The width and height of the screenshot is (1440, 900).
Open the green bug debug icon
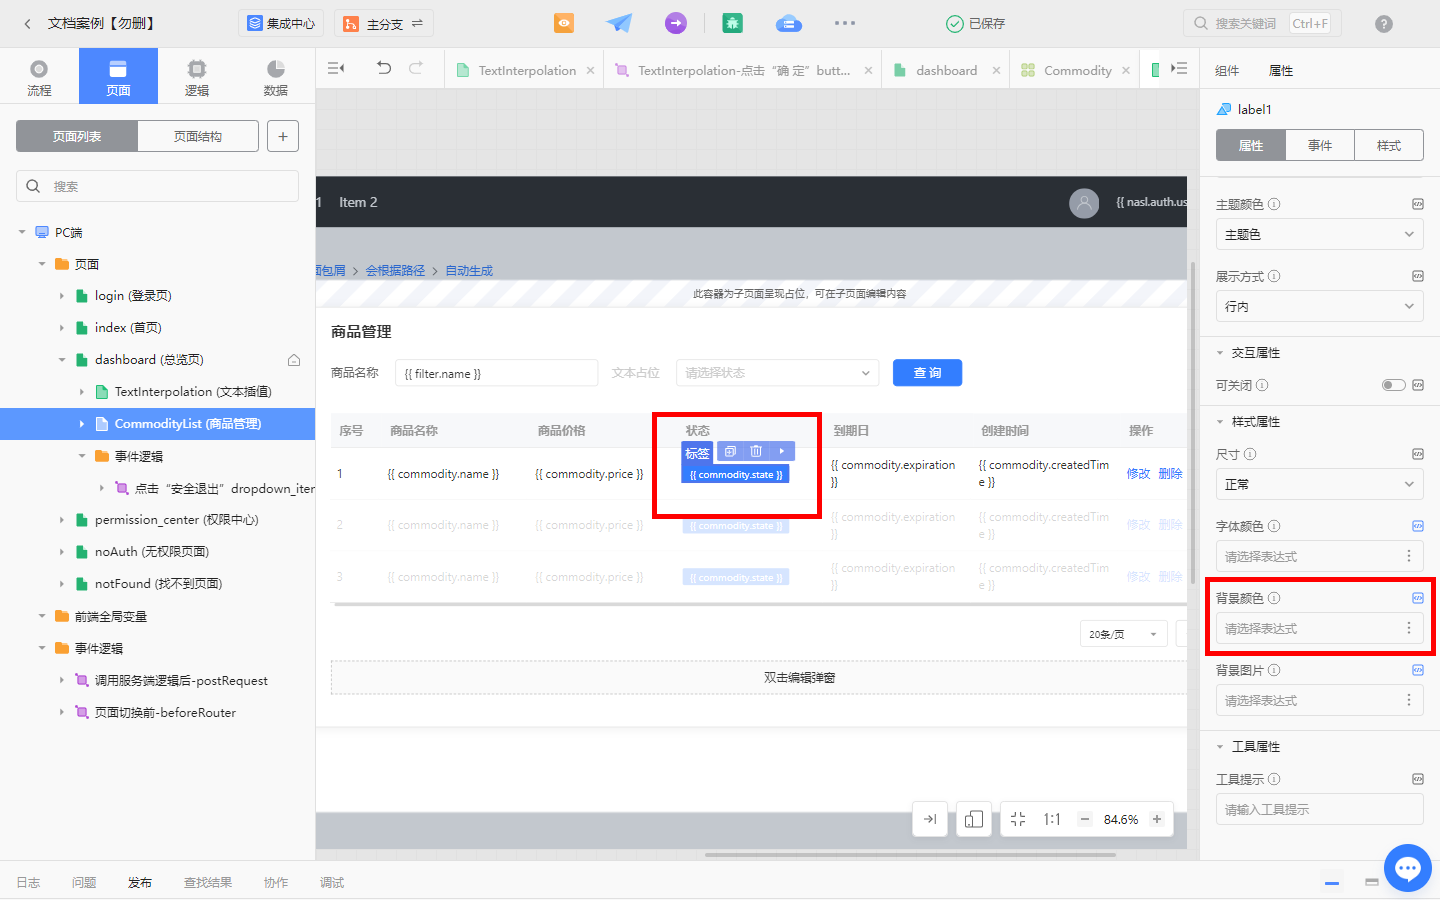[x=732, y=21]
